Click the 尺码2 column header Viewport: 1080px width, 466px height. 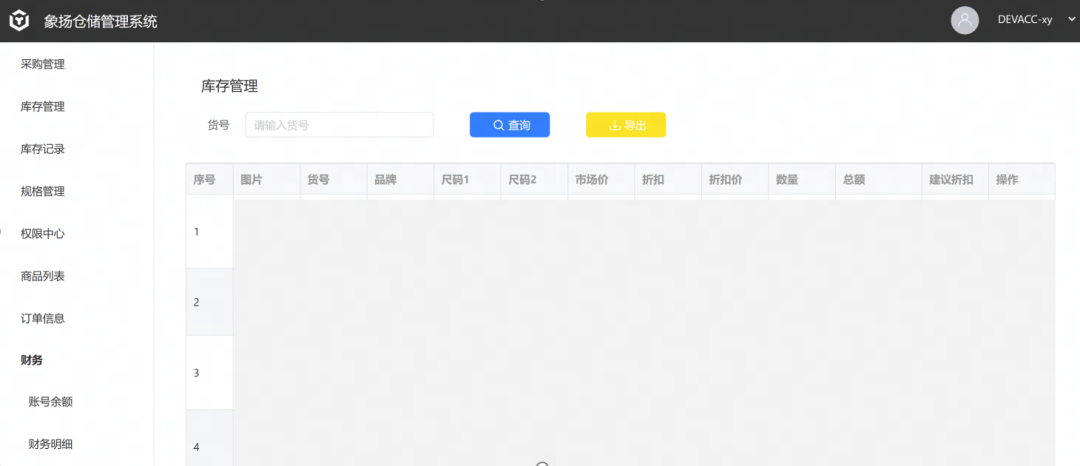coord(534,180)
